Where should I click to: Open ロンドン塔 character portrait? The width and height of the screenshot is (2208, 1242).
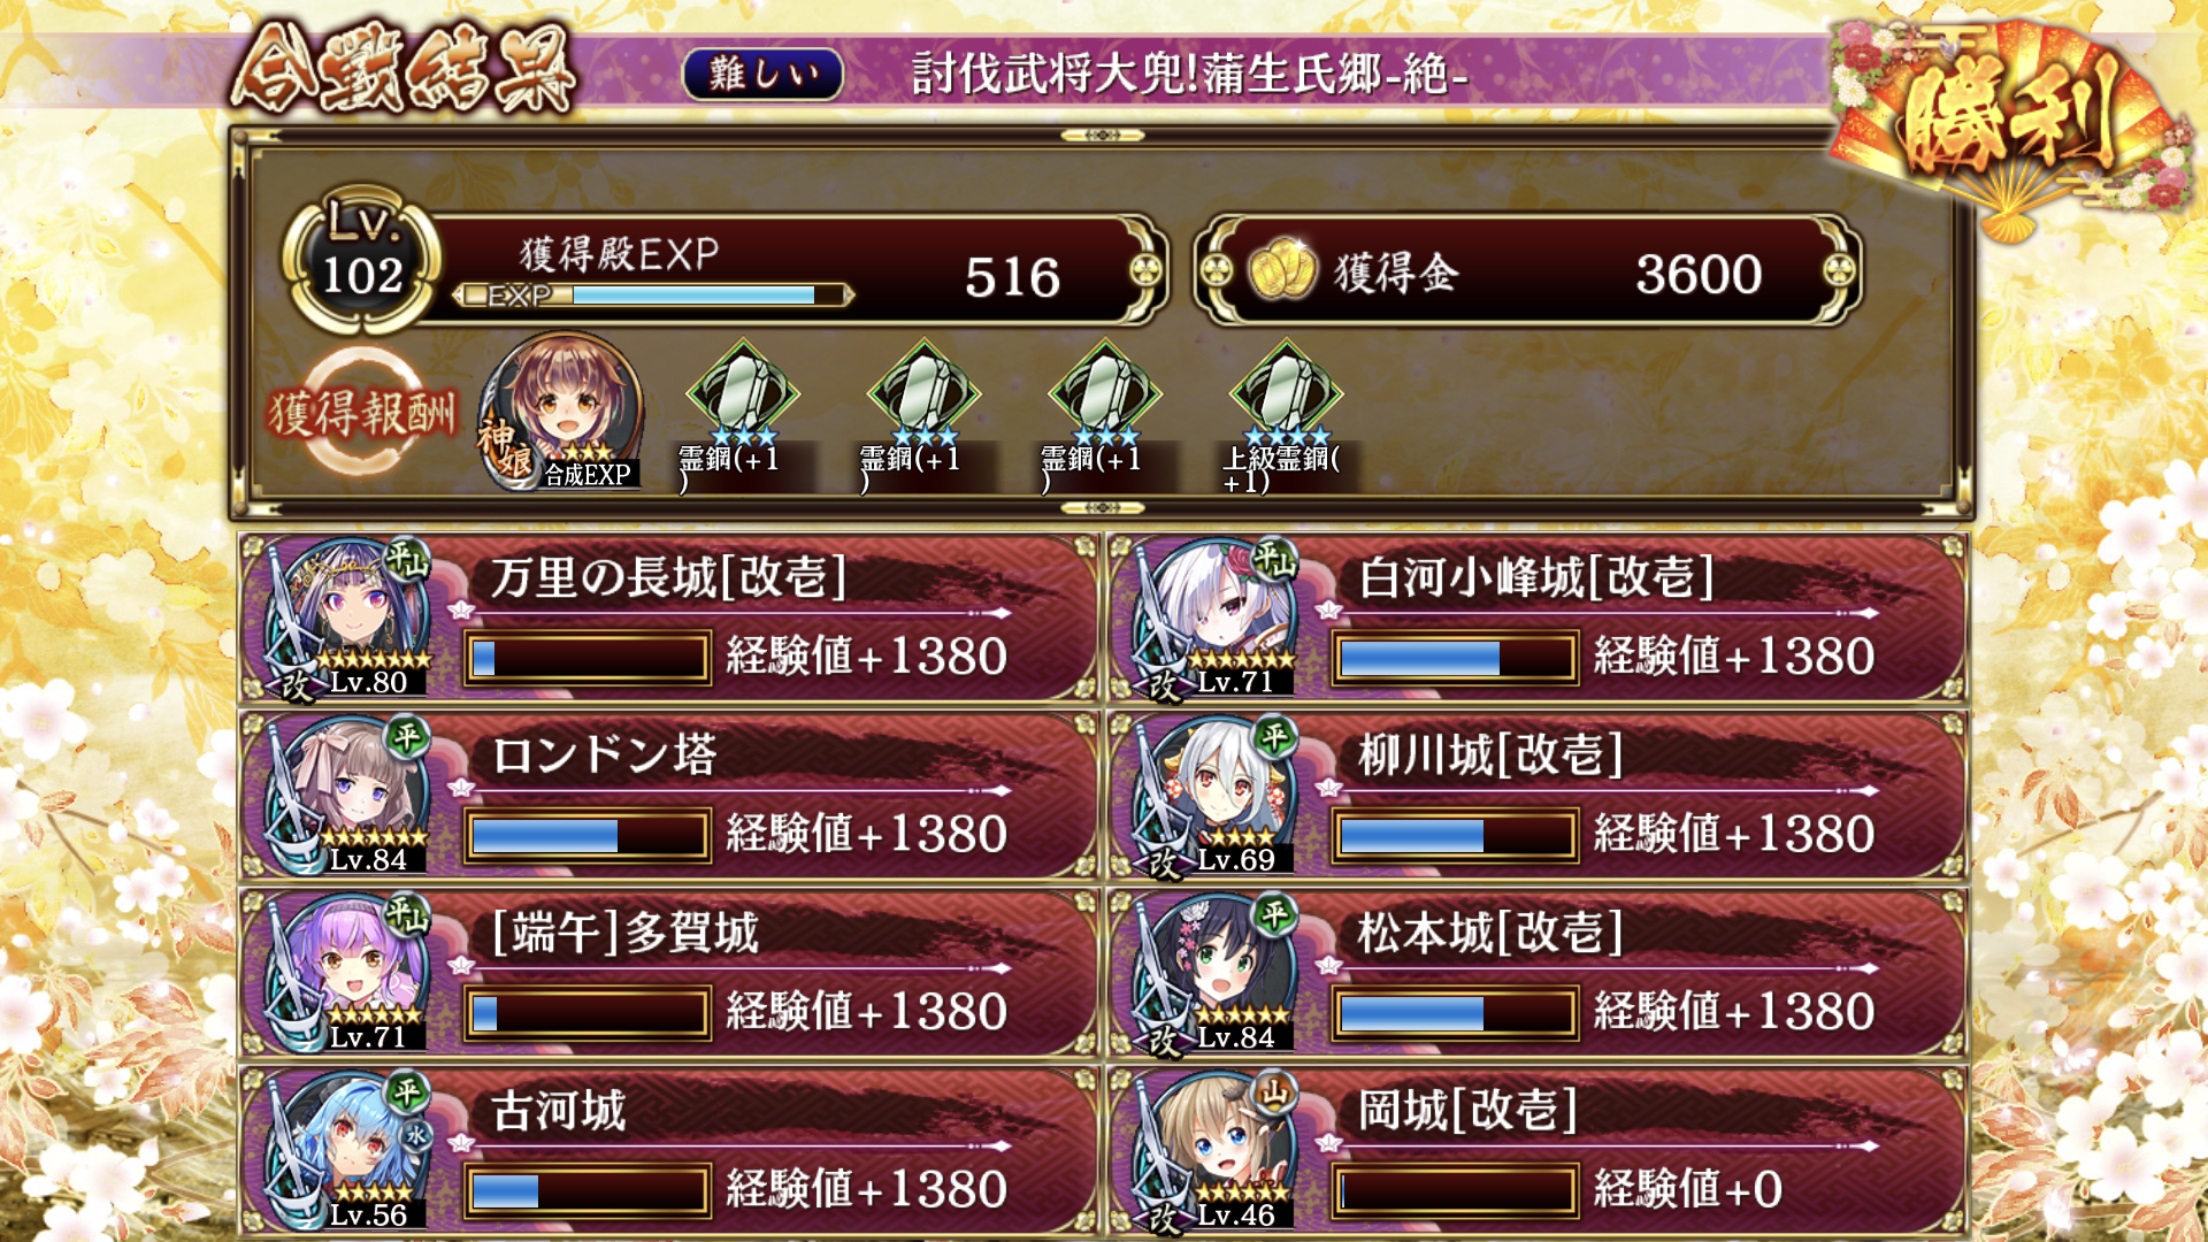352,796
